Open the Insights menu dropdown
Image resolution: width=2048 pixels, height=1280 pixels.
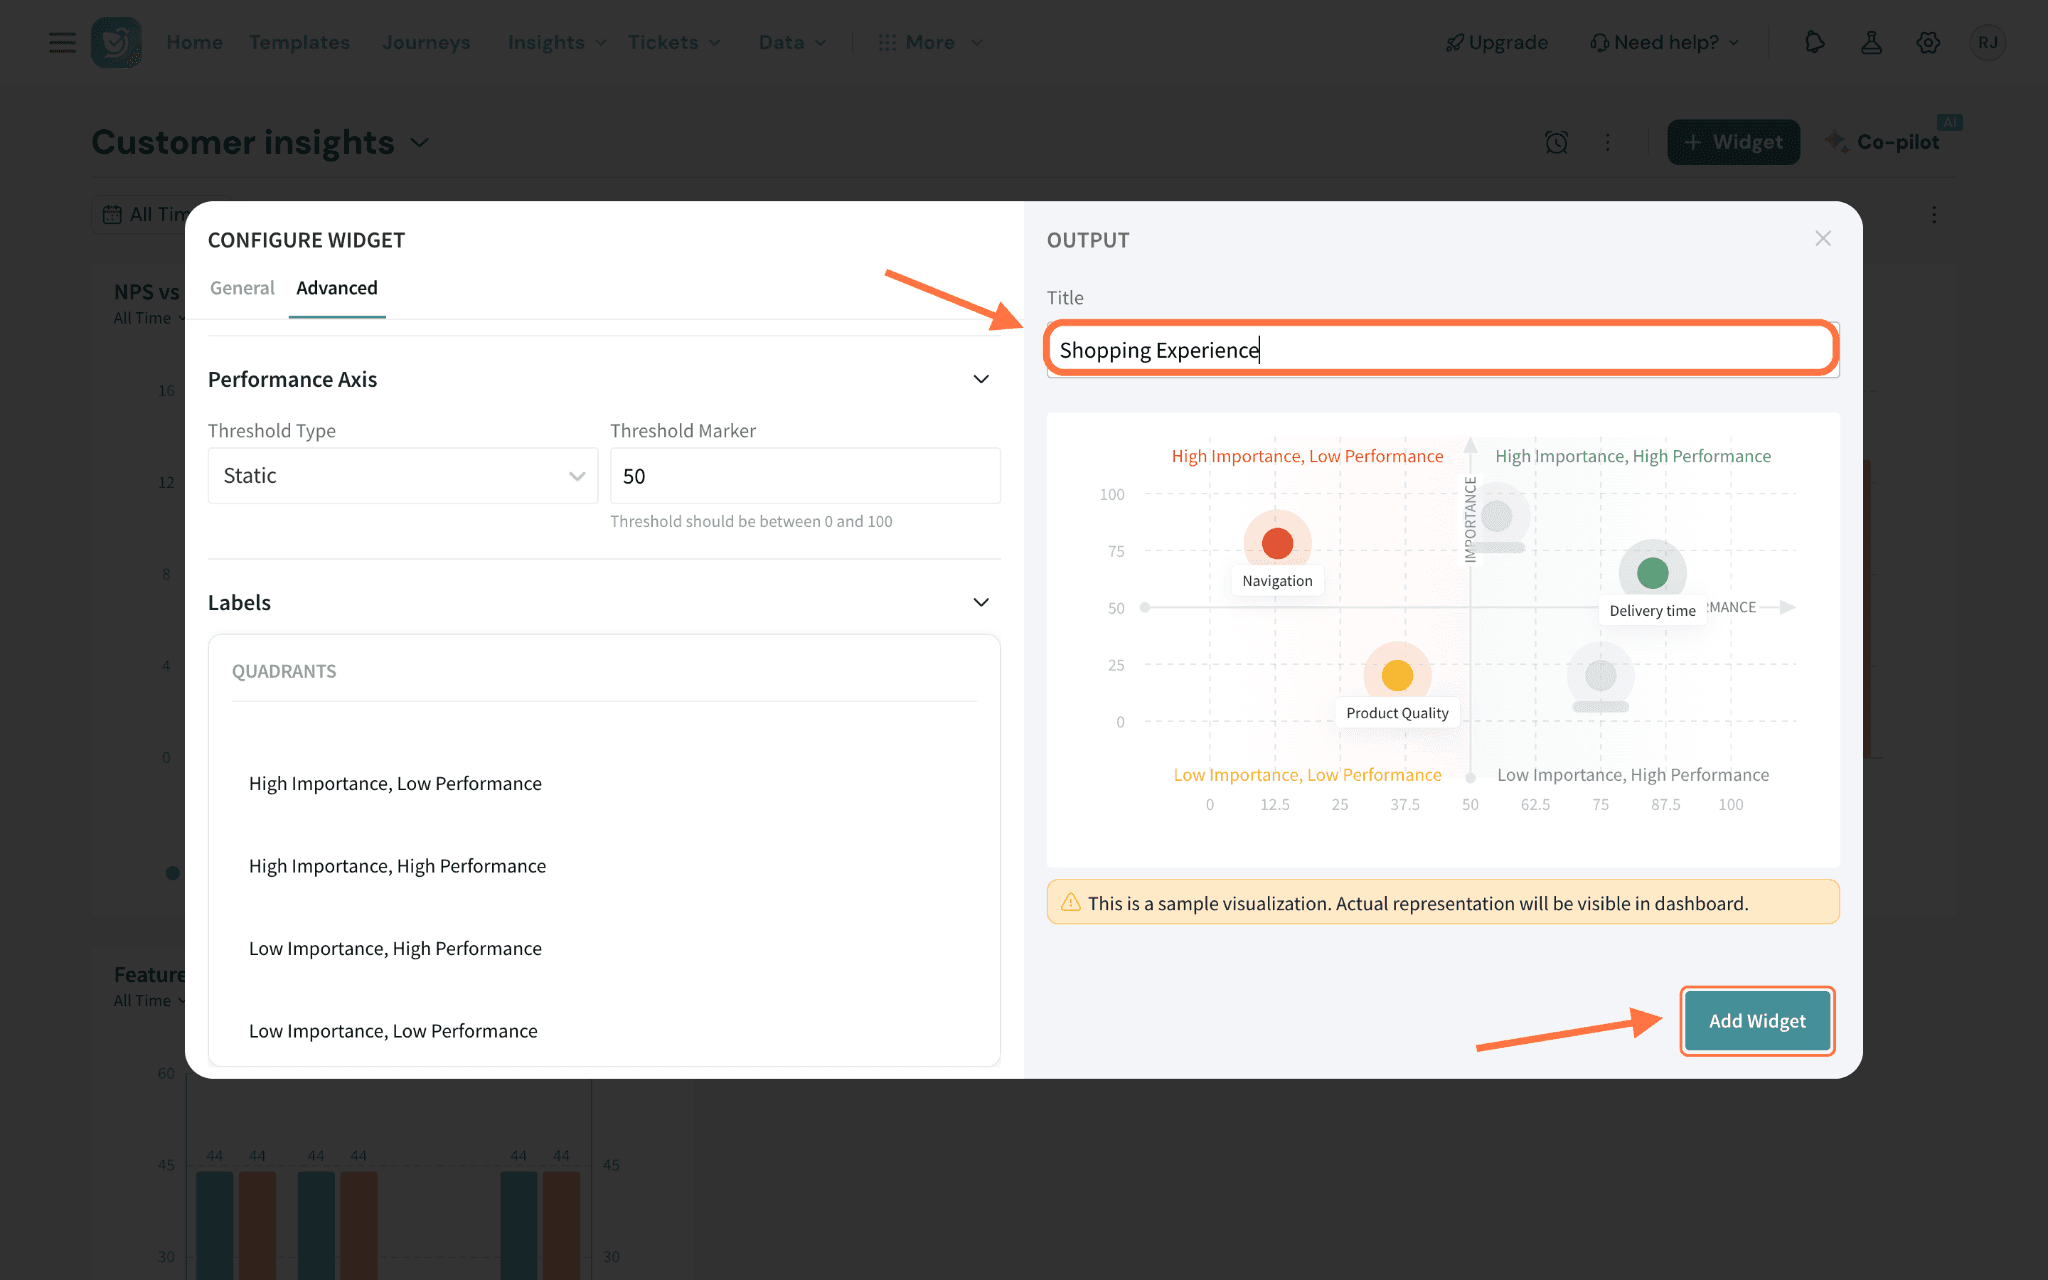coord(557,42)
